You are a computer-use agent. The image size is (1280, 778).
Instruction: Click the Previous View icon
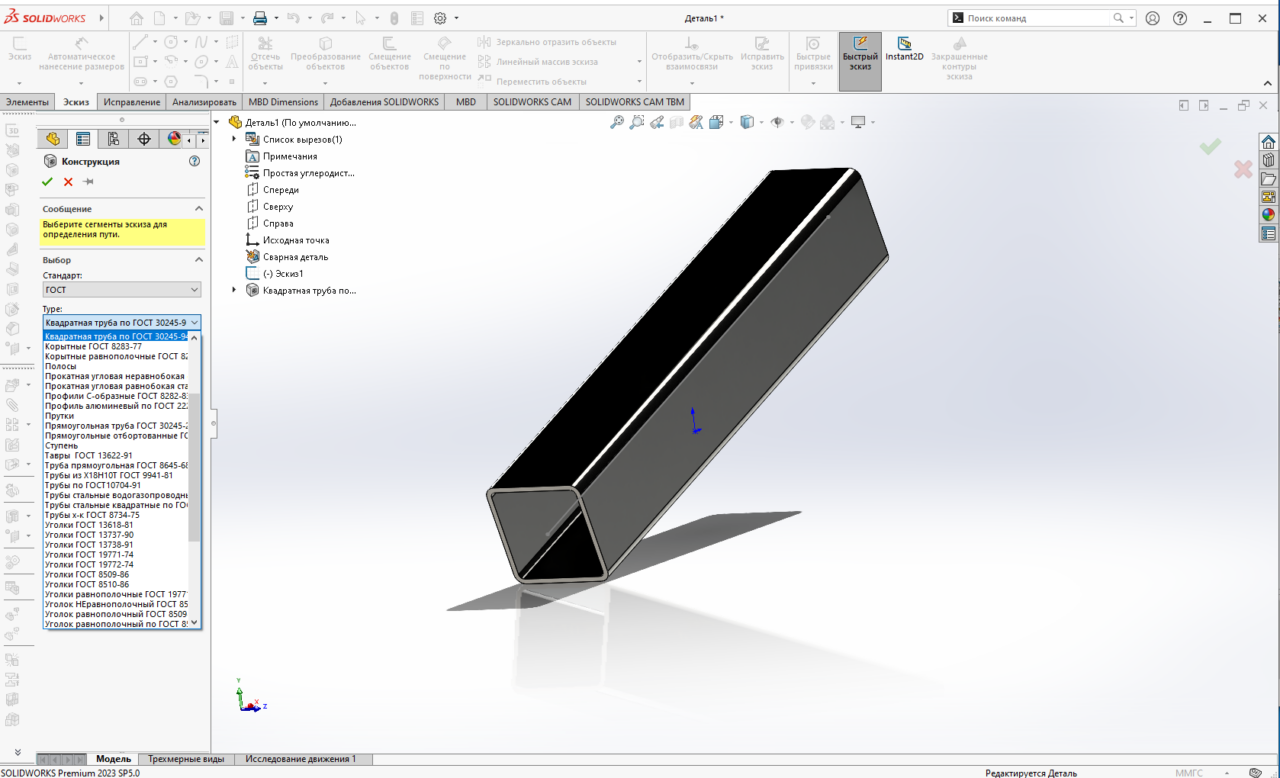coord(657,122)
